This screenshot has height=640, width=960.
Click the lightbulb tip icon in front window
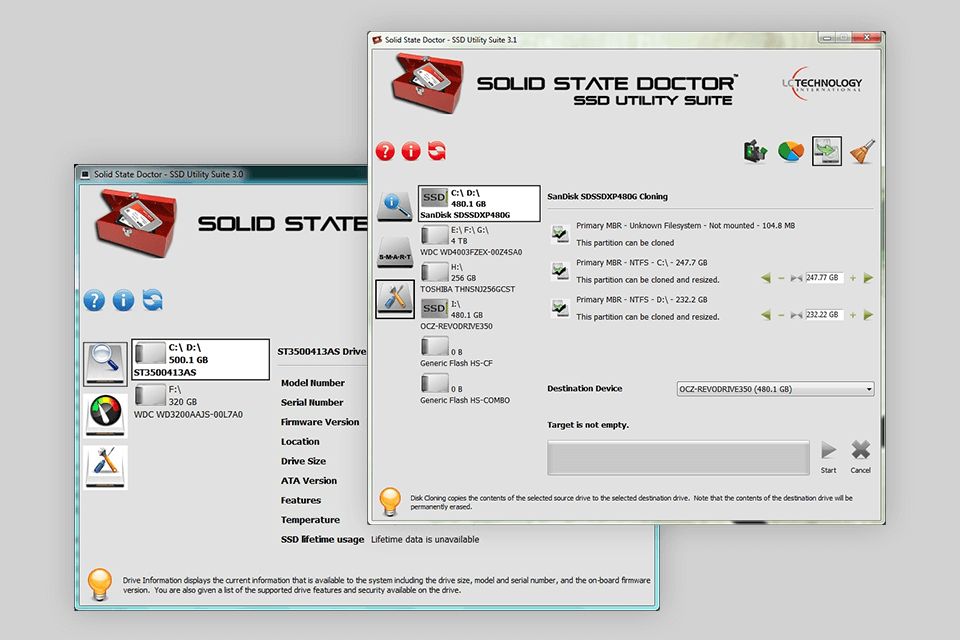(x=390, y=502)
